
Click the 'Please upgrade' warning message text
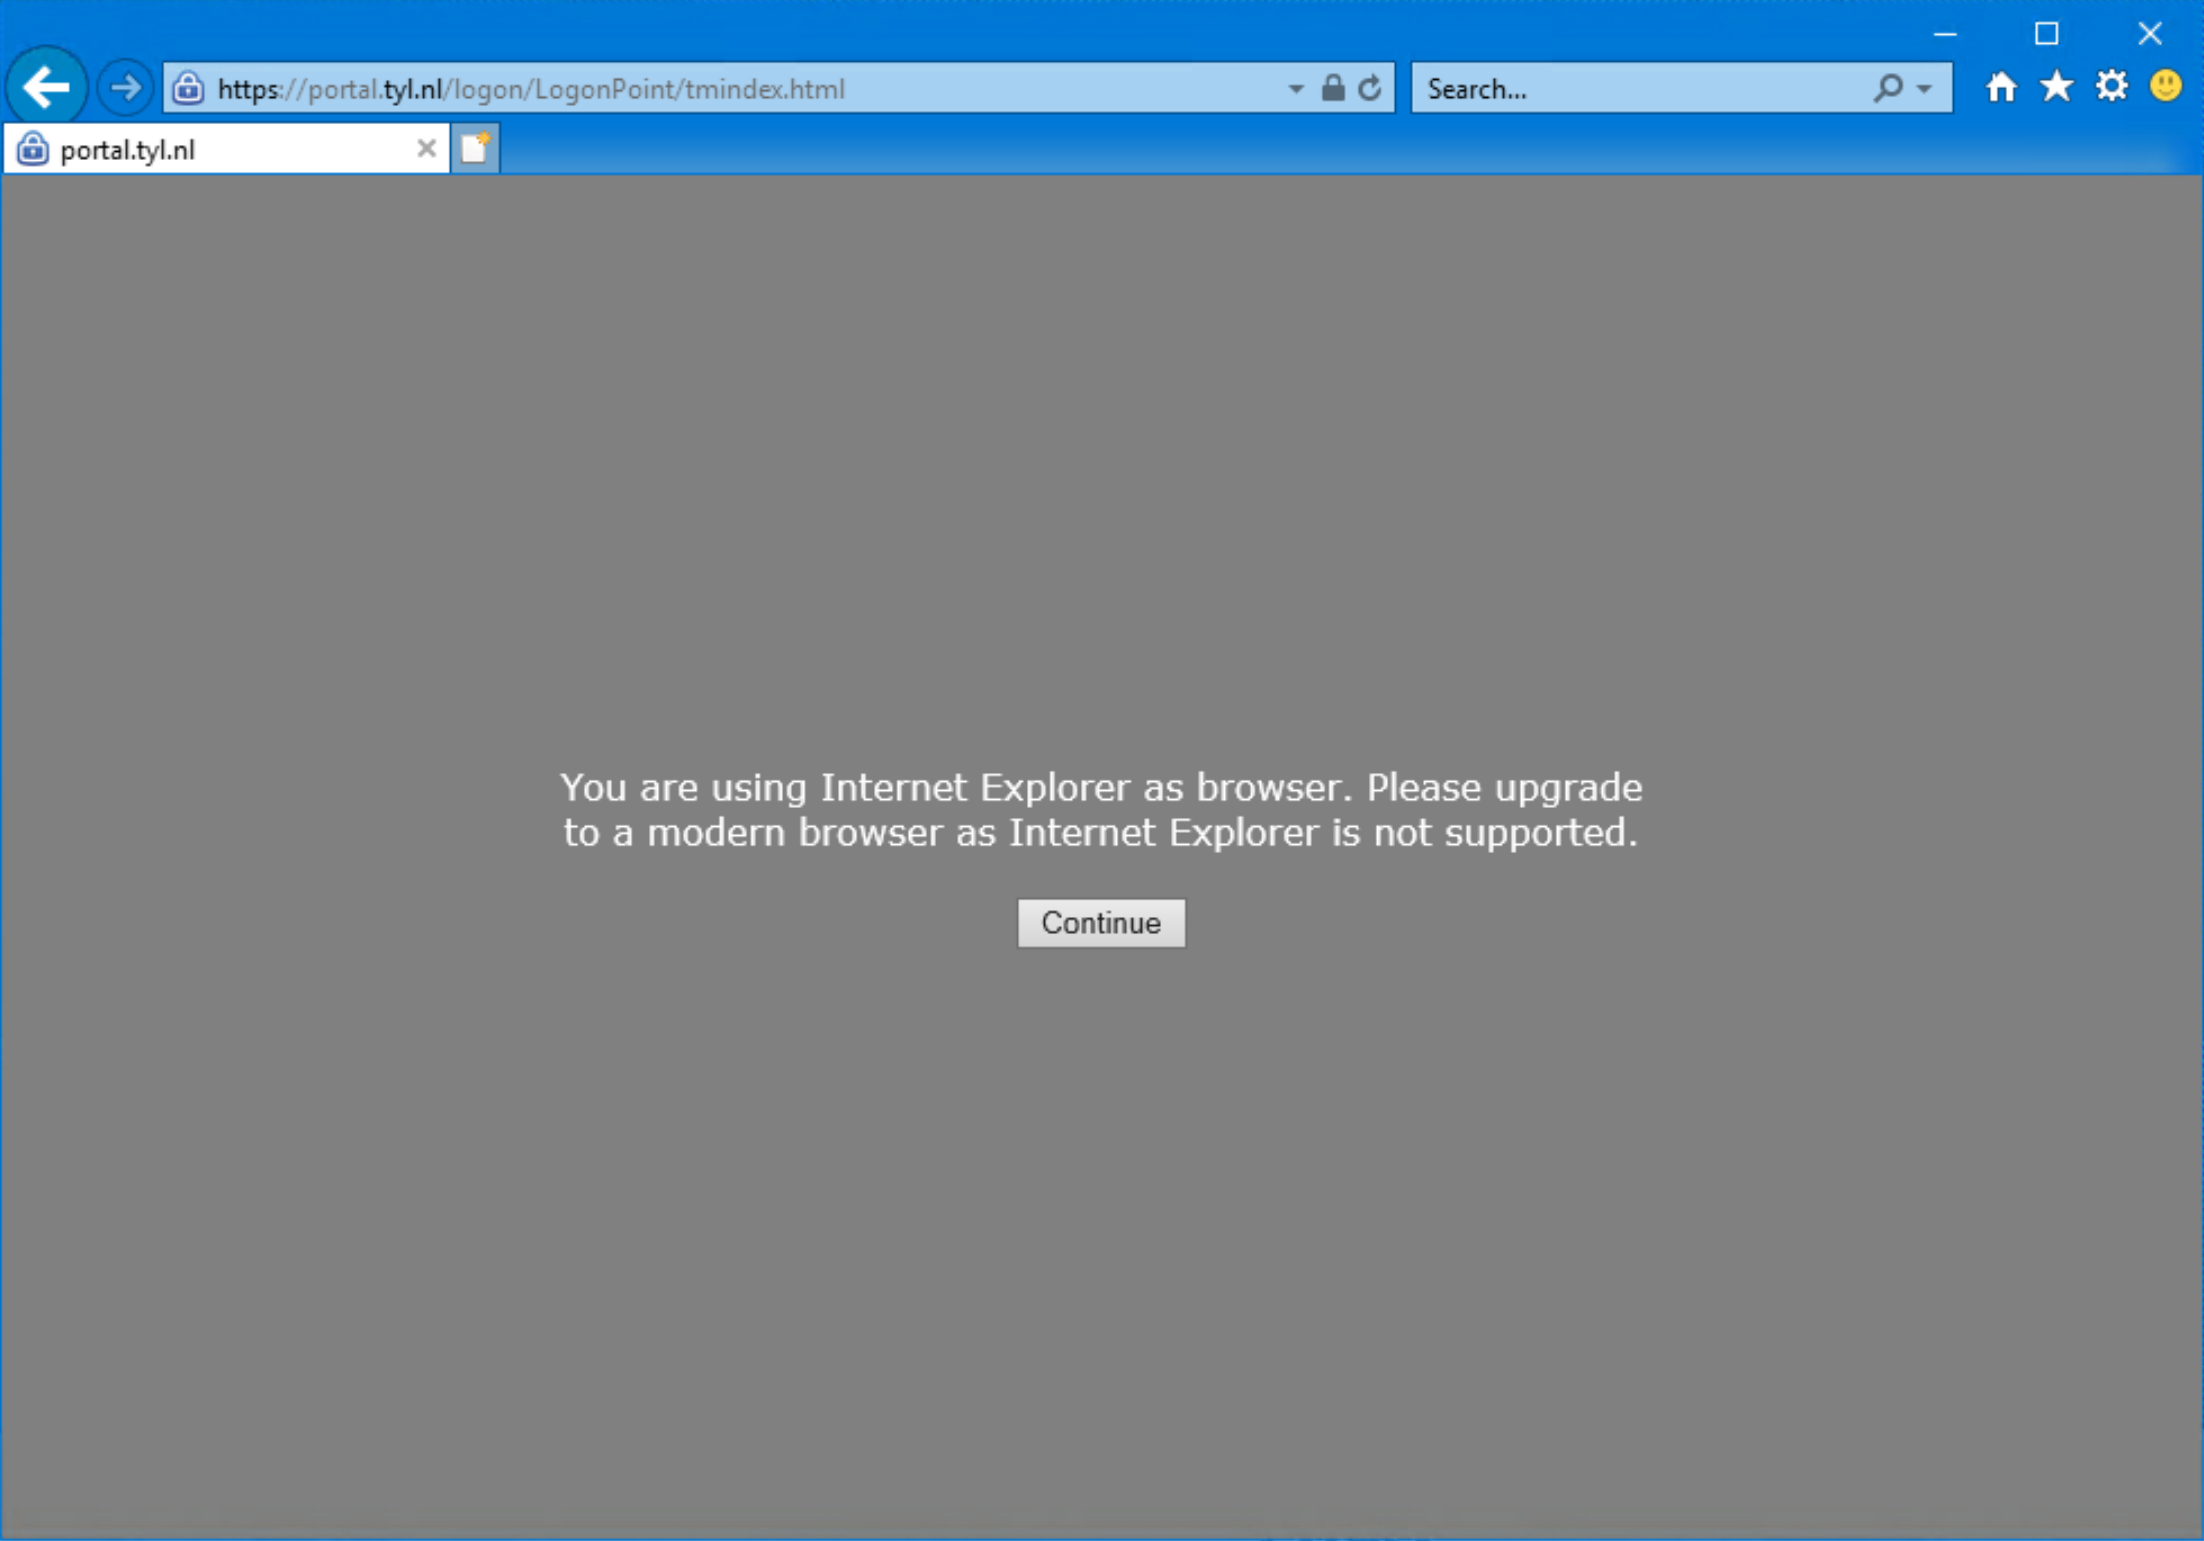[x=1100, y=810]
